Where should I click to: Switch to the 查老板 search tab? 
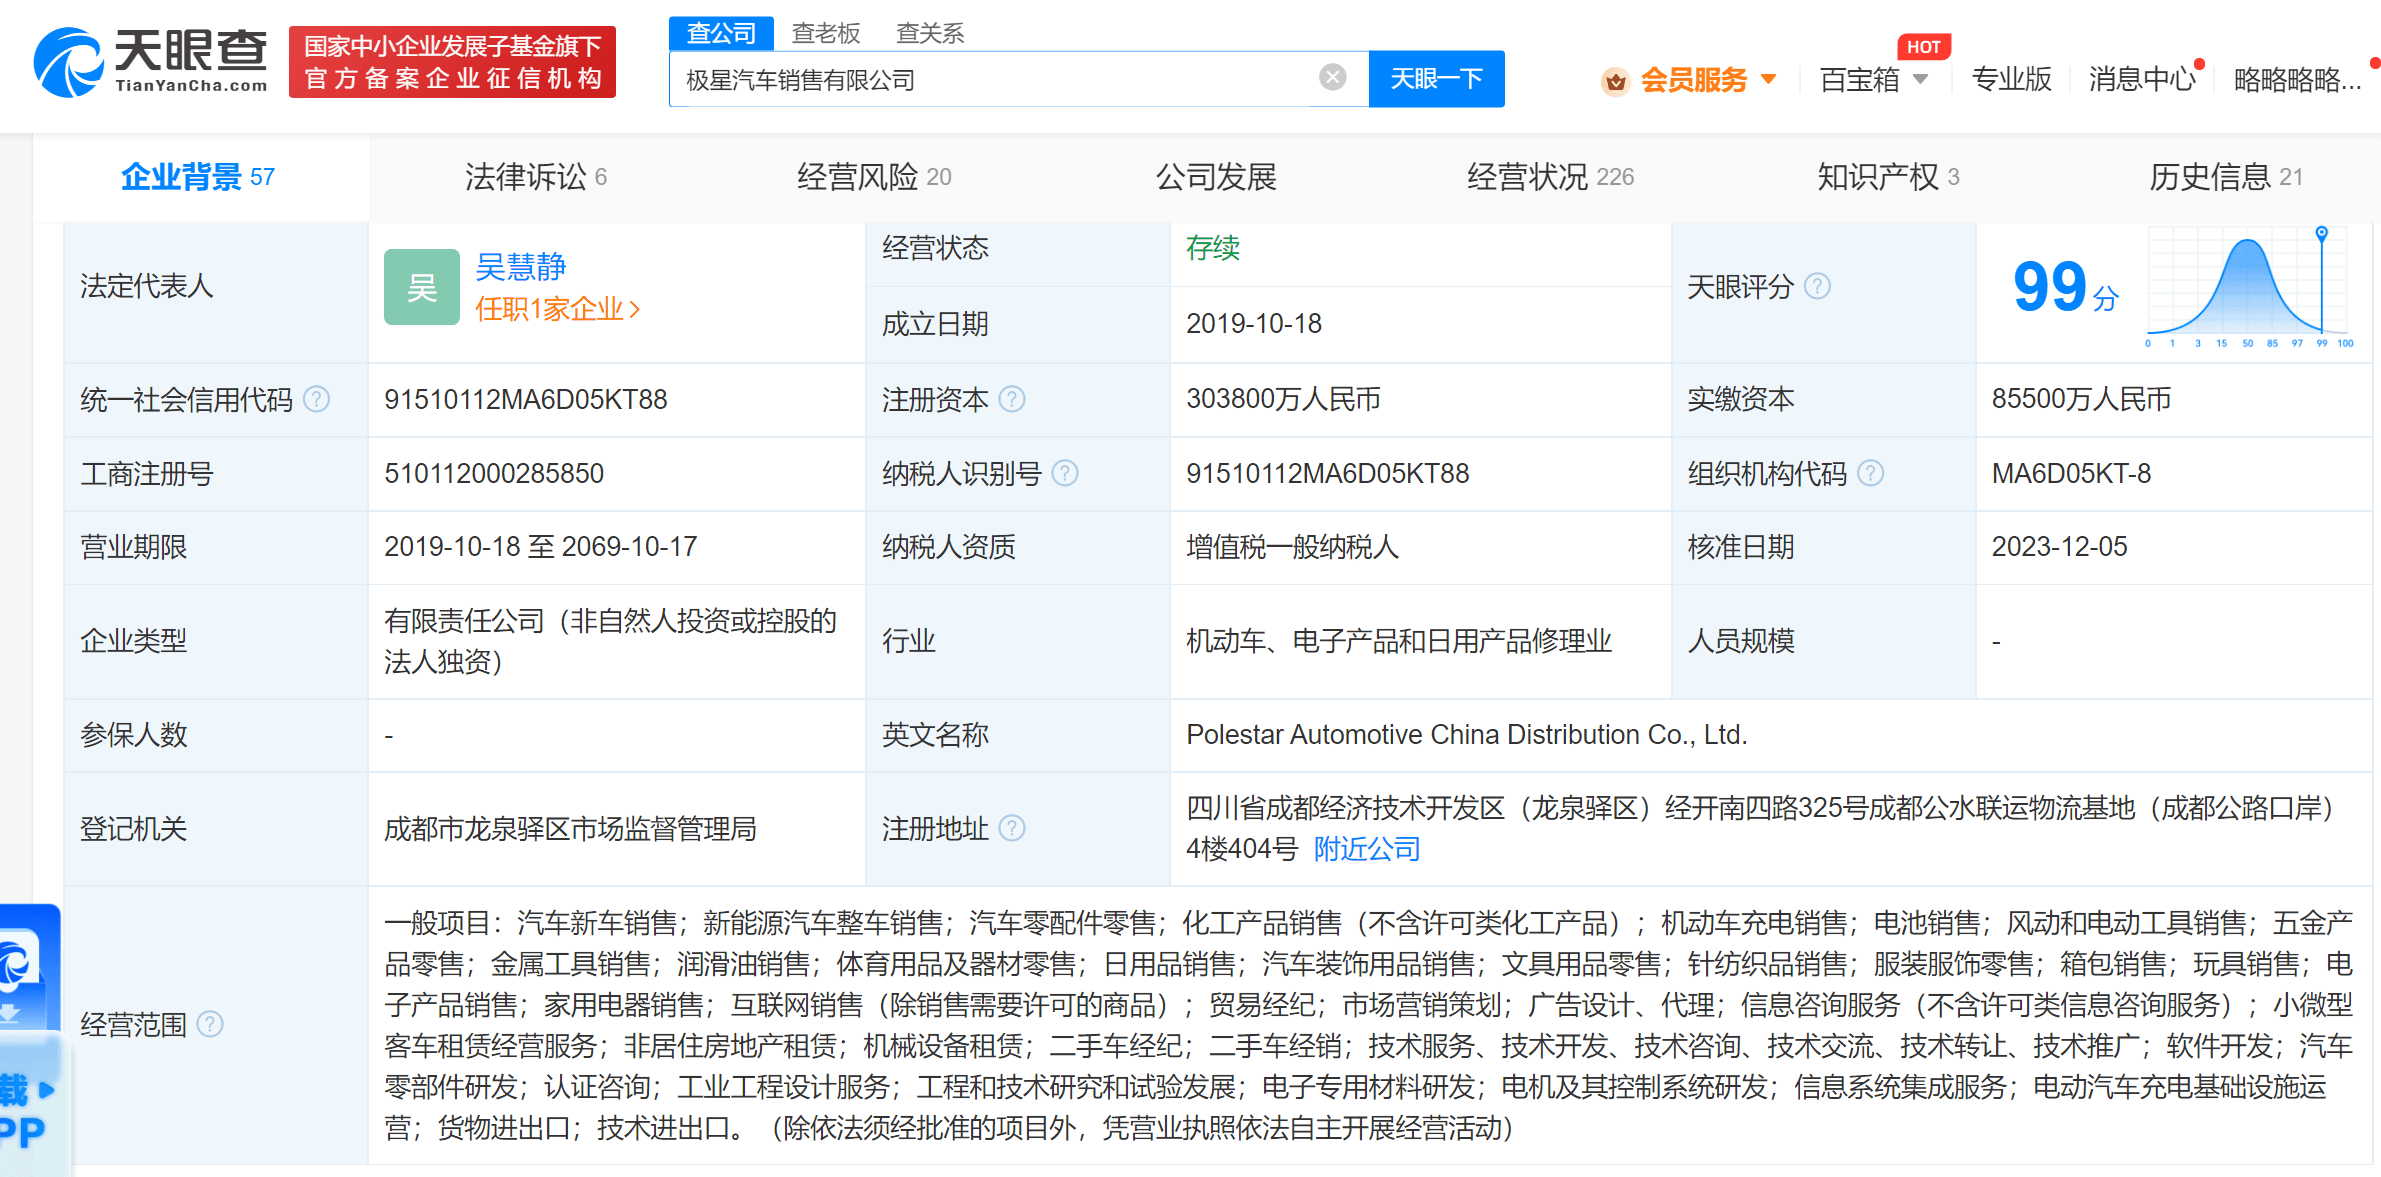pyautogui.click(x=826, y=33)
